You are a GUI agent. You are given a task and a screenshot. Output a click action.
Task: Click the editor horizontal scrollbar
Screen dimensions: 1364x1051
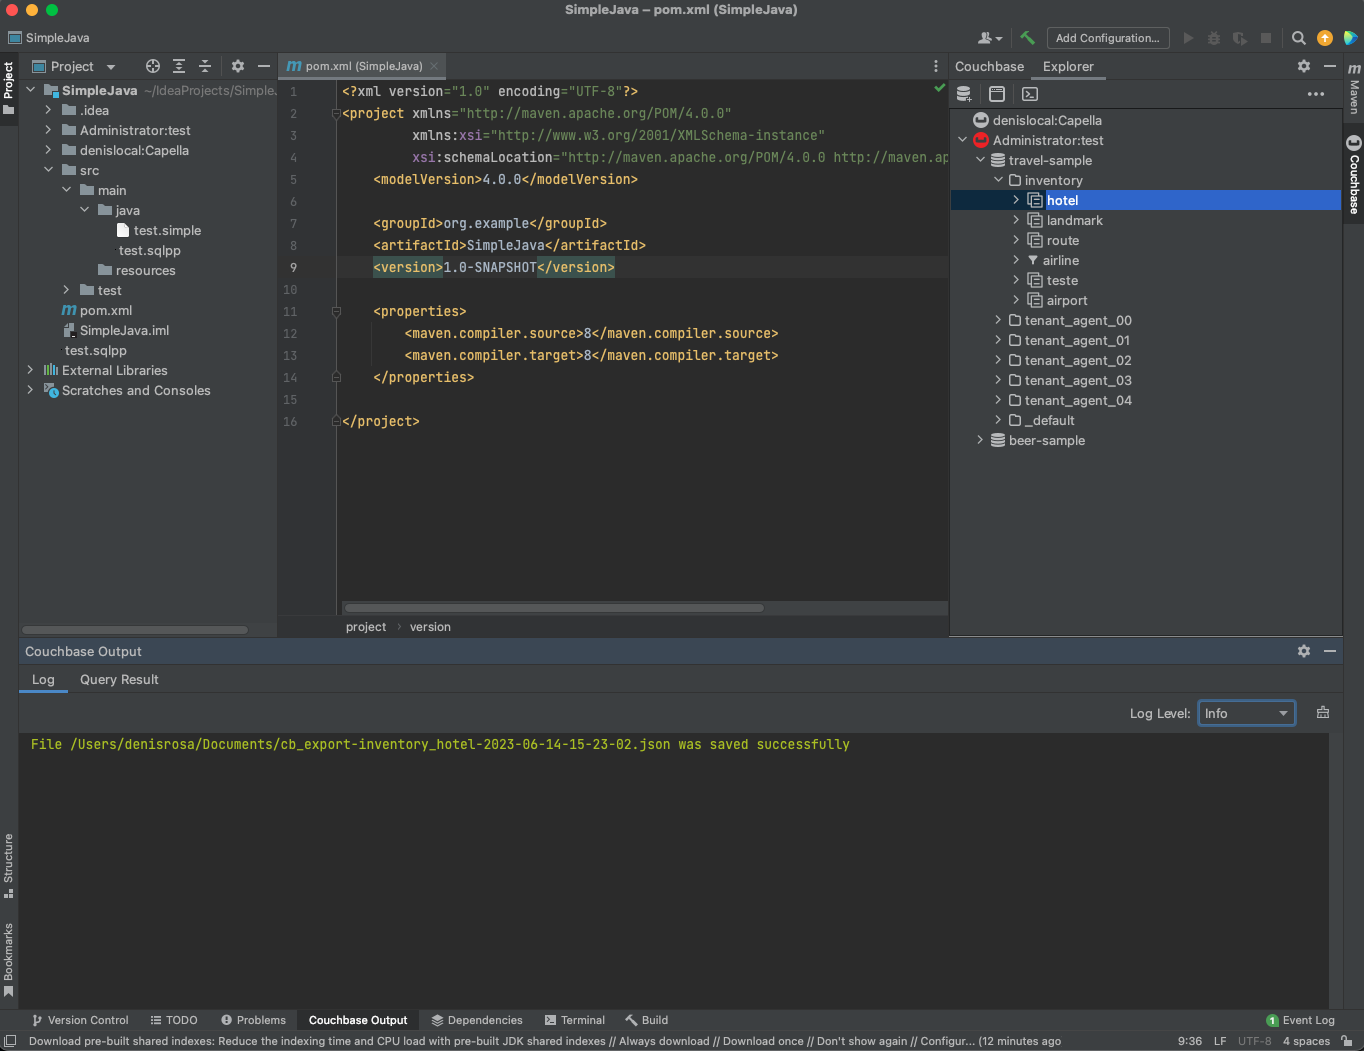tap(554, 607)
